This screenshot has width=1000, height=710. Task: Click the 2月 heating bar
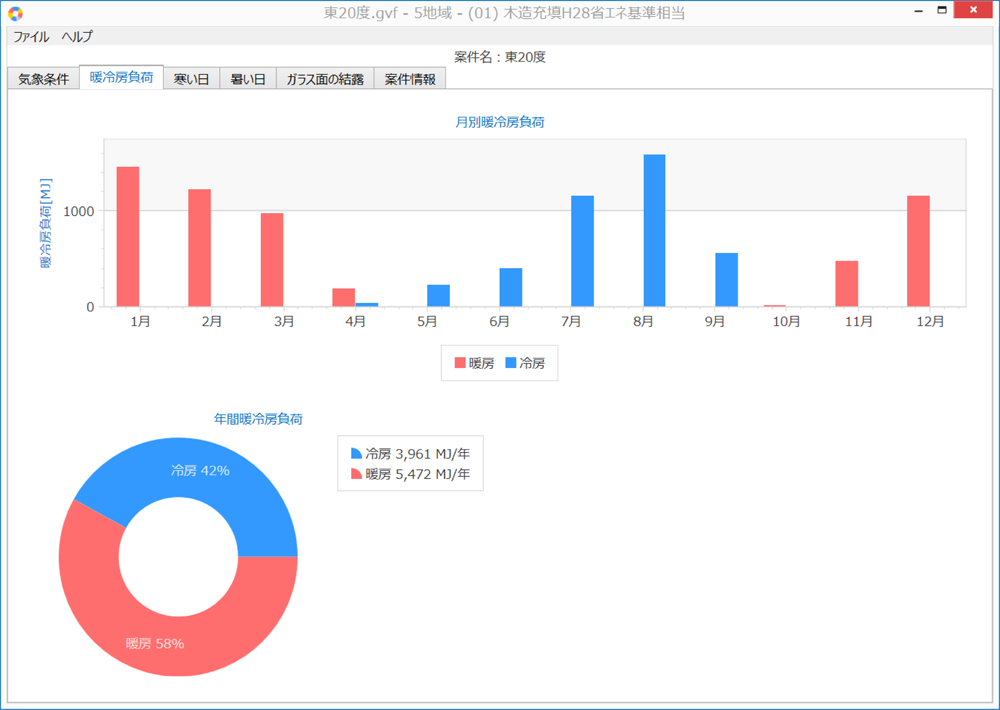tap(200, 248)
